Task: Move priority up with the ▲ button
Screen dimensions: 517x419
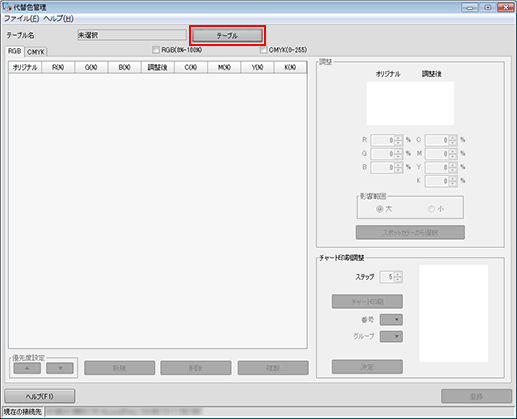Action: click(x=27, y=368)
